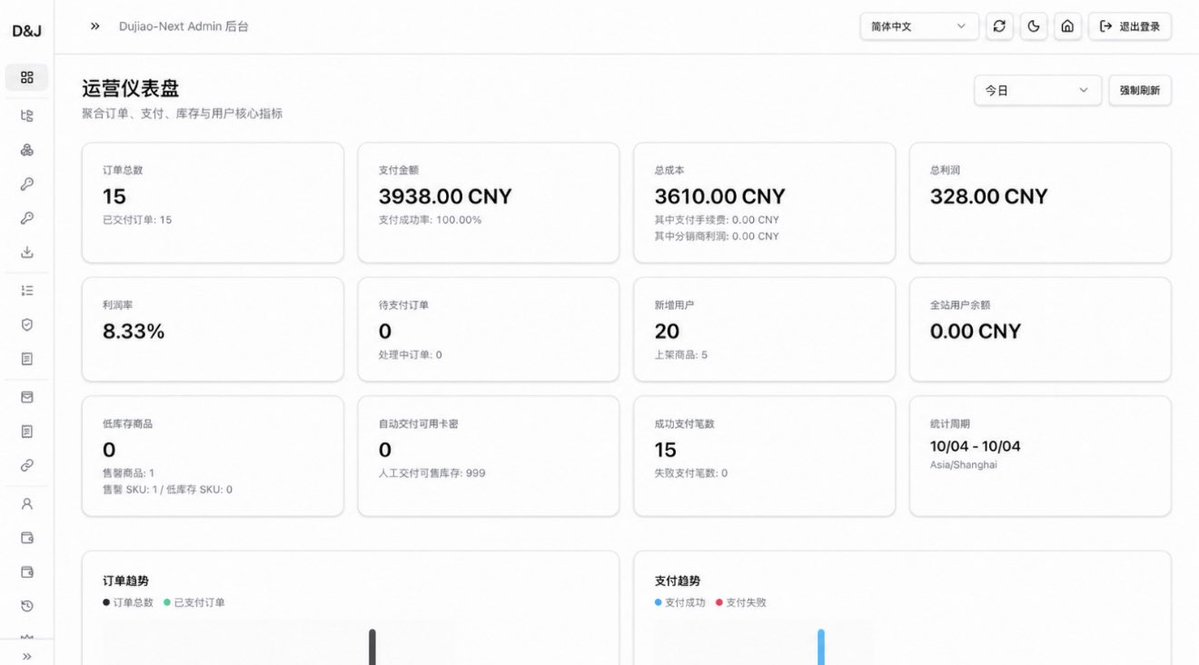The image size is (1199, 665).
Task: Click the refresh arrows icon in header
Action: (999, 26)
